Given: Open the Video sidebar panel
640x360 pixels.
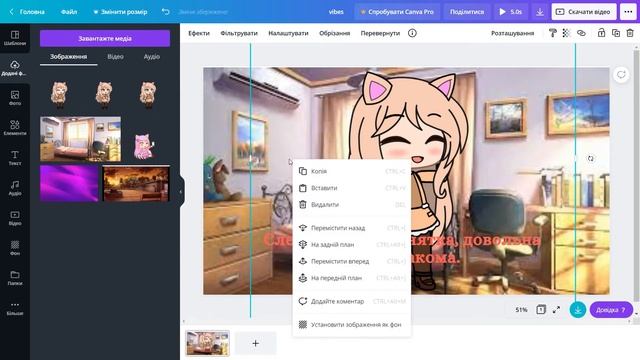Looking at the screenshot, I should 15,218.
